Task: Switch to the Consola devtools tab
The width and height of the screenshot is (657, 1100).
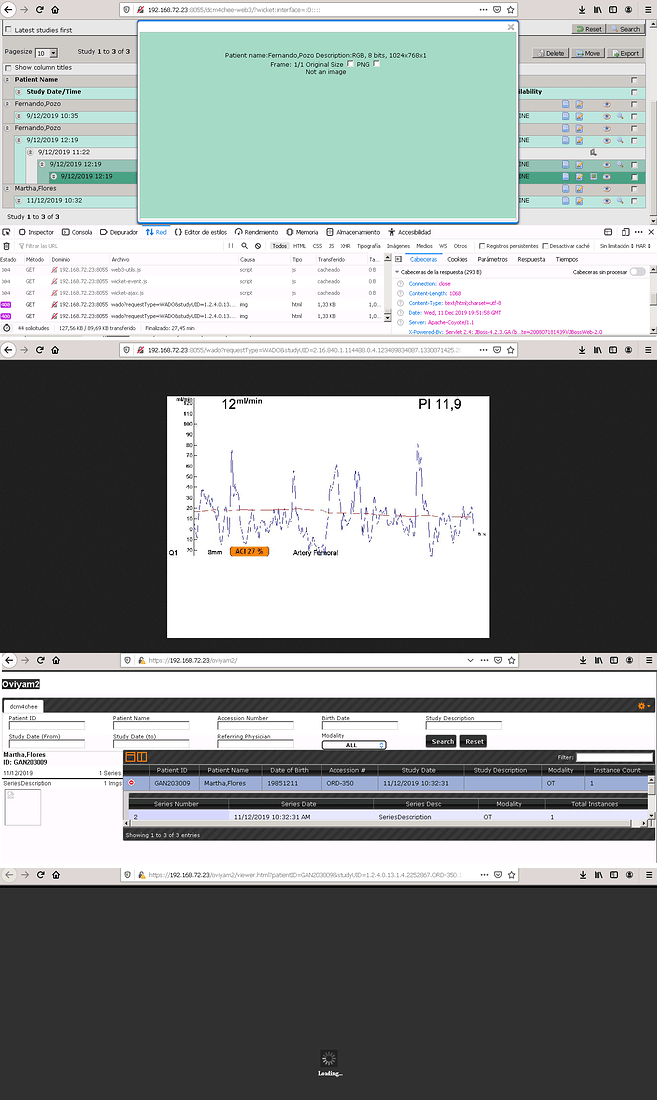Action: [77, 232]
